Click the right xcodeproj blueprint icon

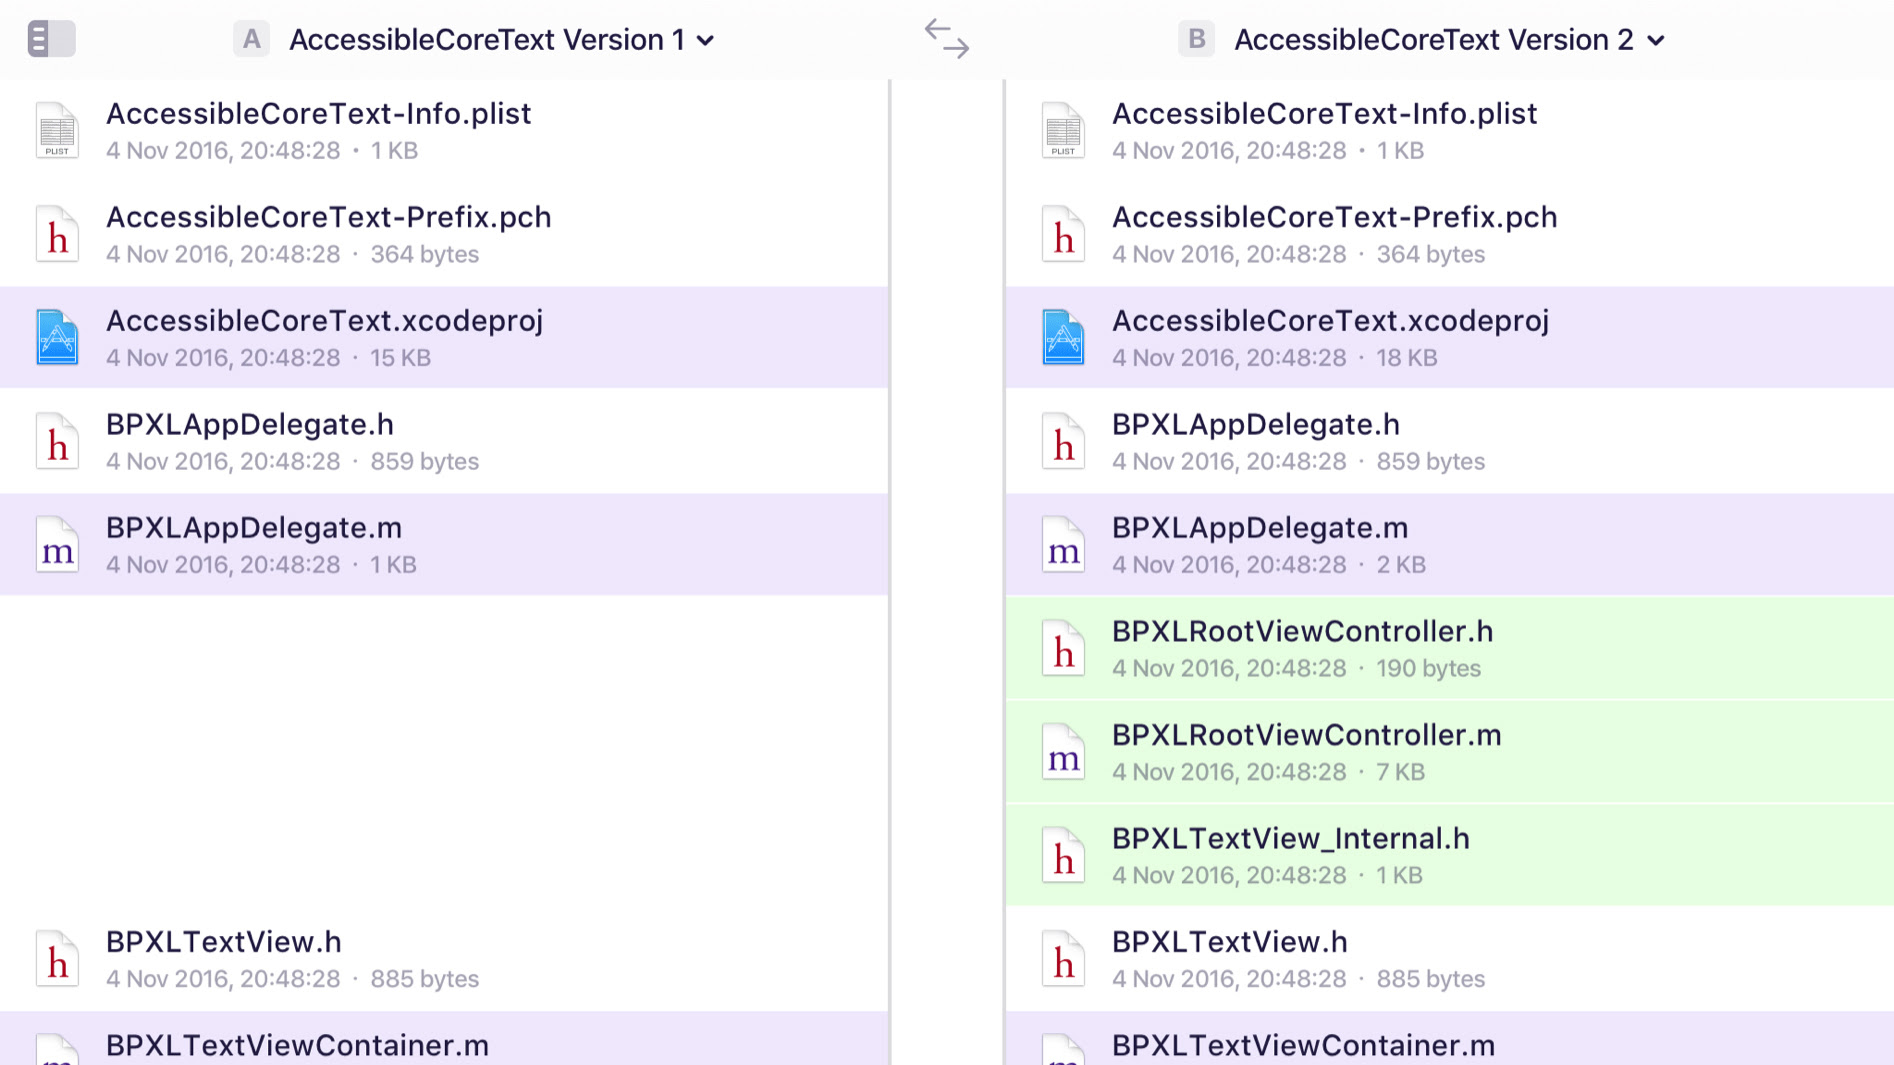1063,338
